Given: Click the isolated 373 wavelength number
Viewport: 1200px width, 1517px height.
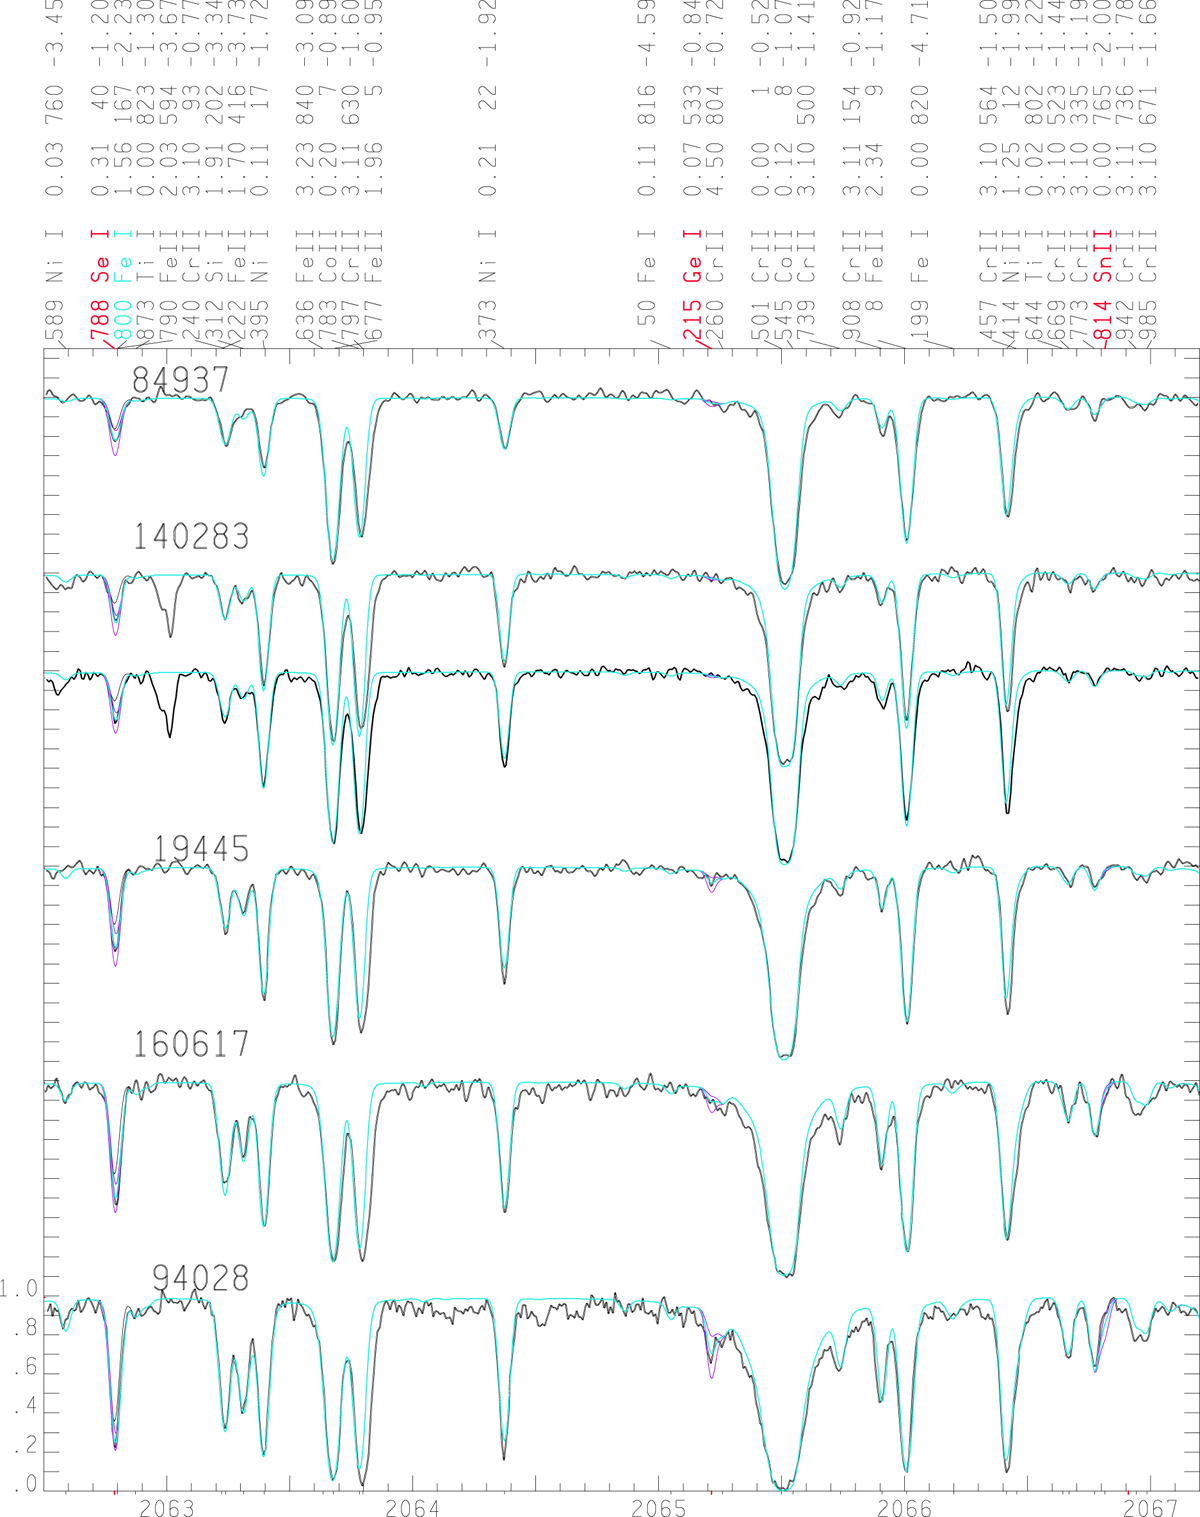Looking at the screenshot, I should pyautogui.click(x=488, y=320).
